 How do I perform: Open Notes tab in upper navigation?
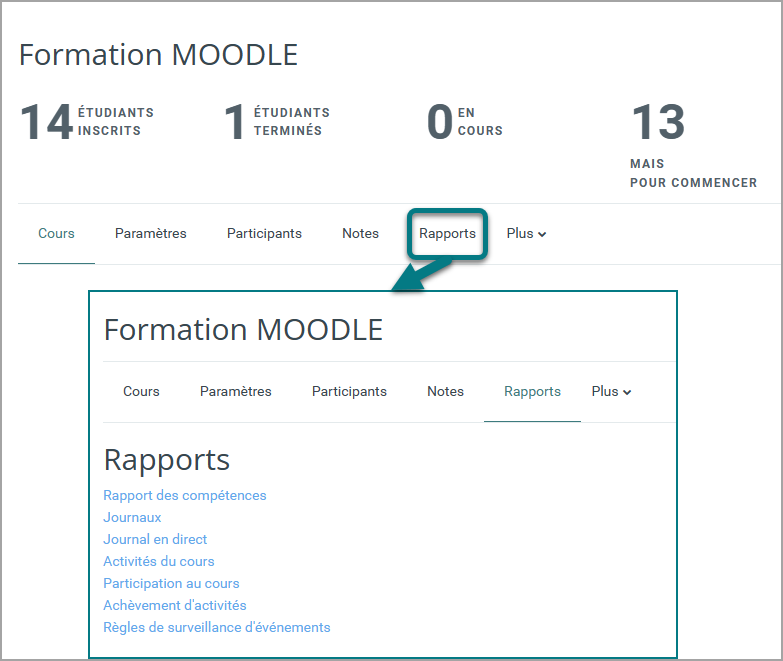(x=360, y=233)
